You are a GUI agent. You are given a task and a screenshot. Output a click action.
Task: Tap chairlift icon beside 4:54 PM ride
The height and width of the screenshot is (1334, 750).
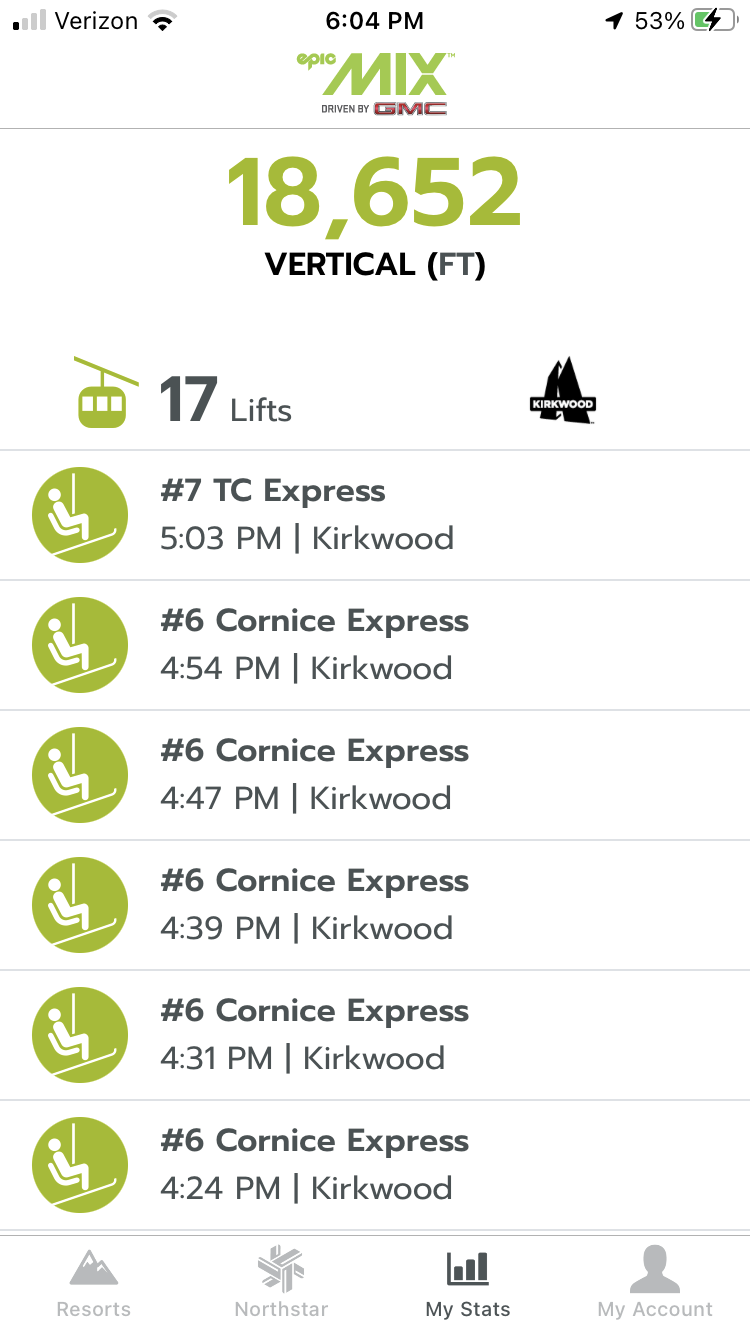coord(80,645)
